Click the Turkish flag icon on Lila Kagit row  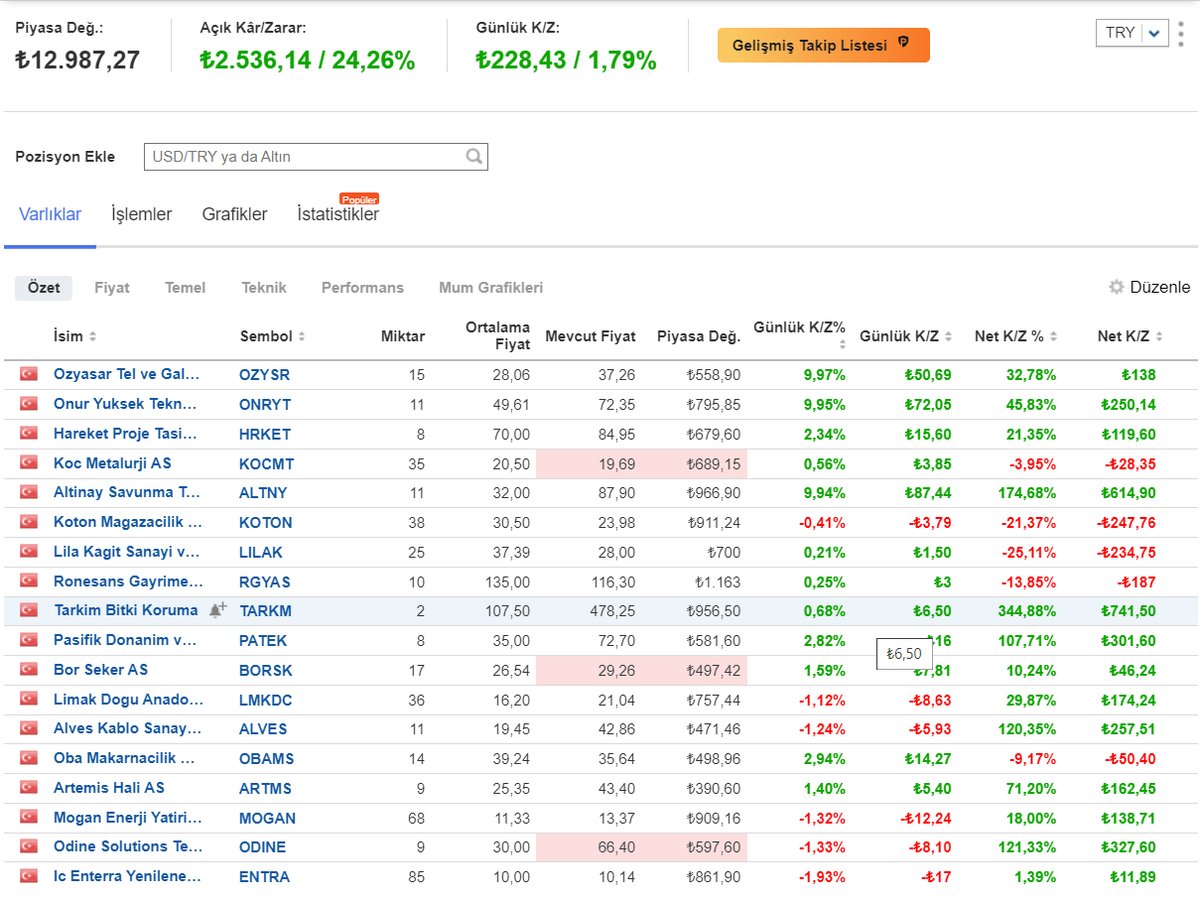(x=29, y=551)
